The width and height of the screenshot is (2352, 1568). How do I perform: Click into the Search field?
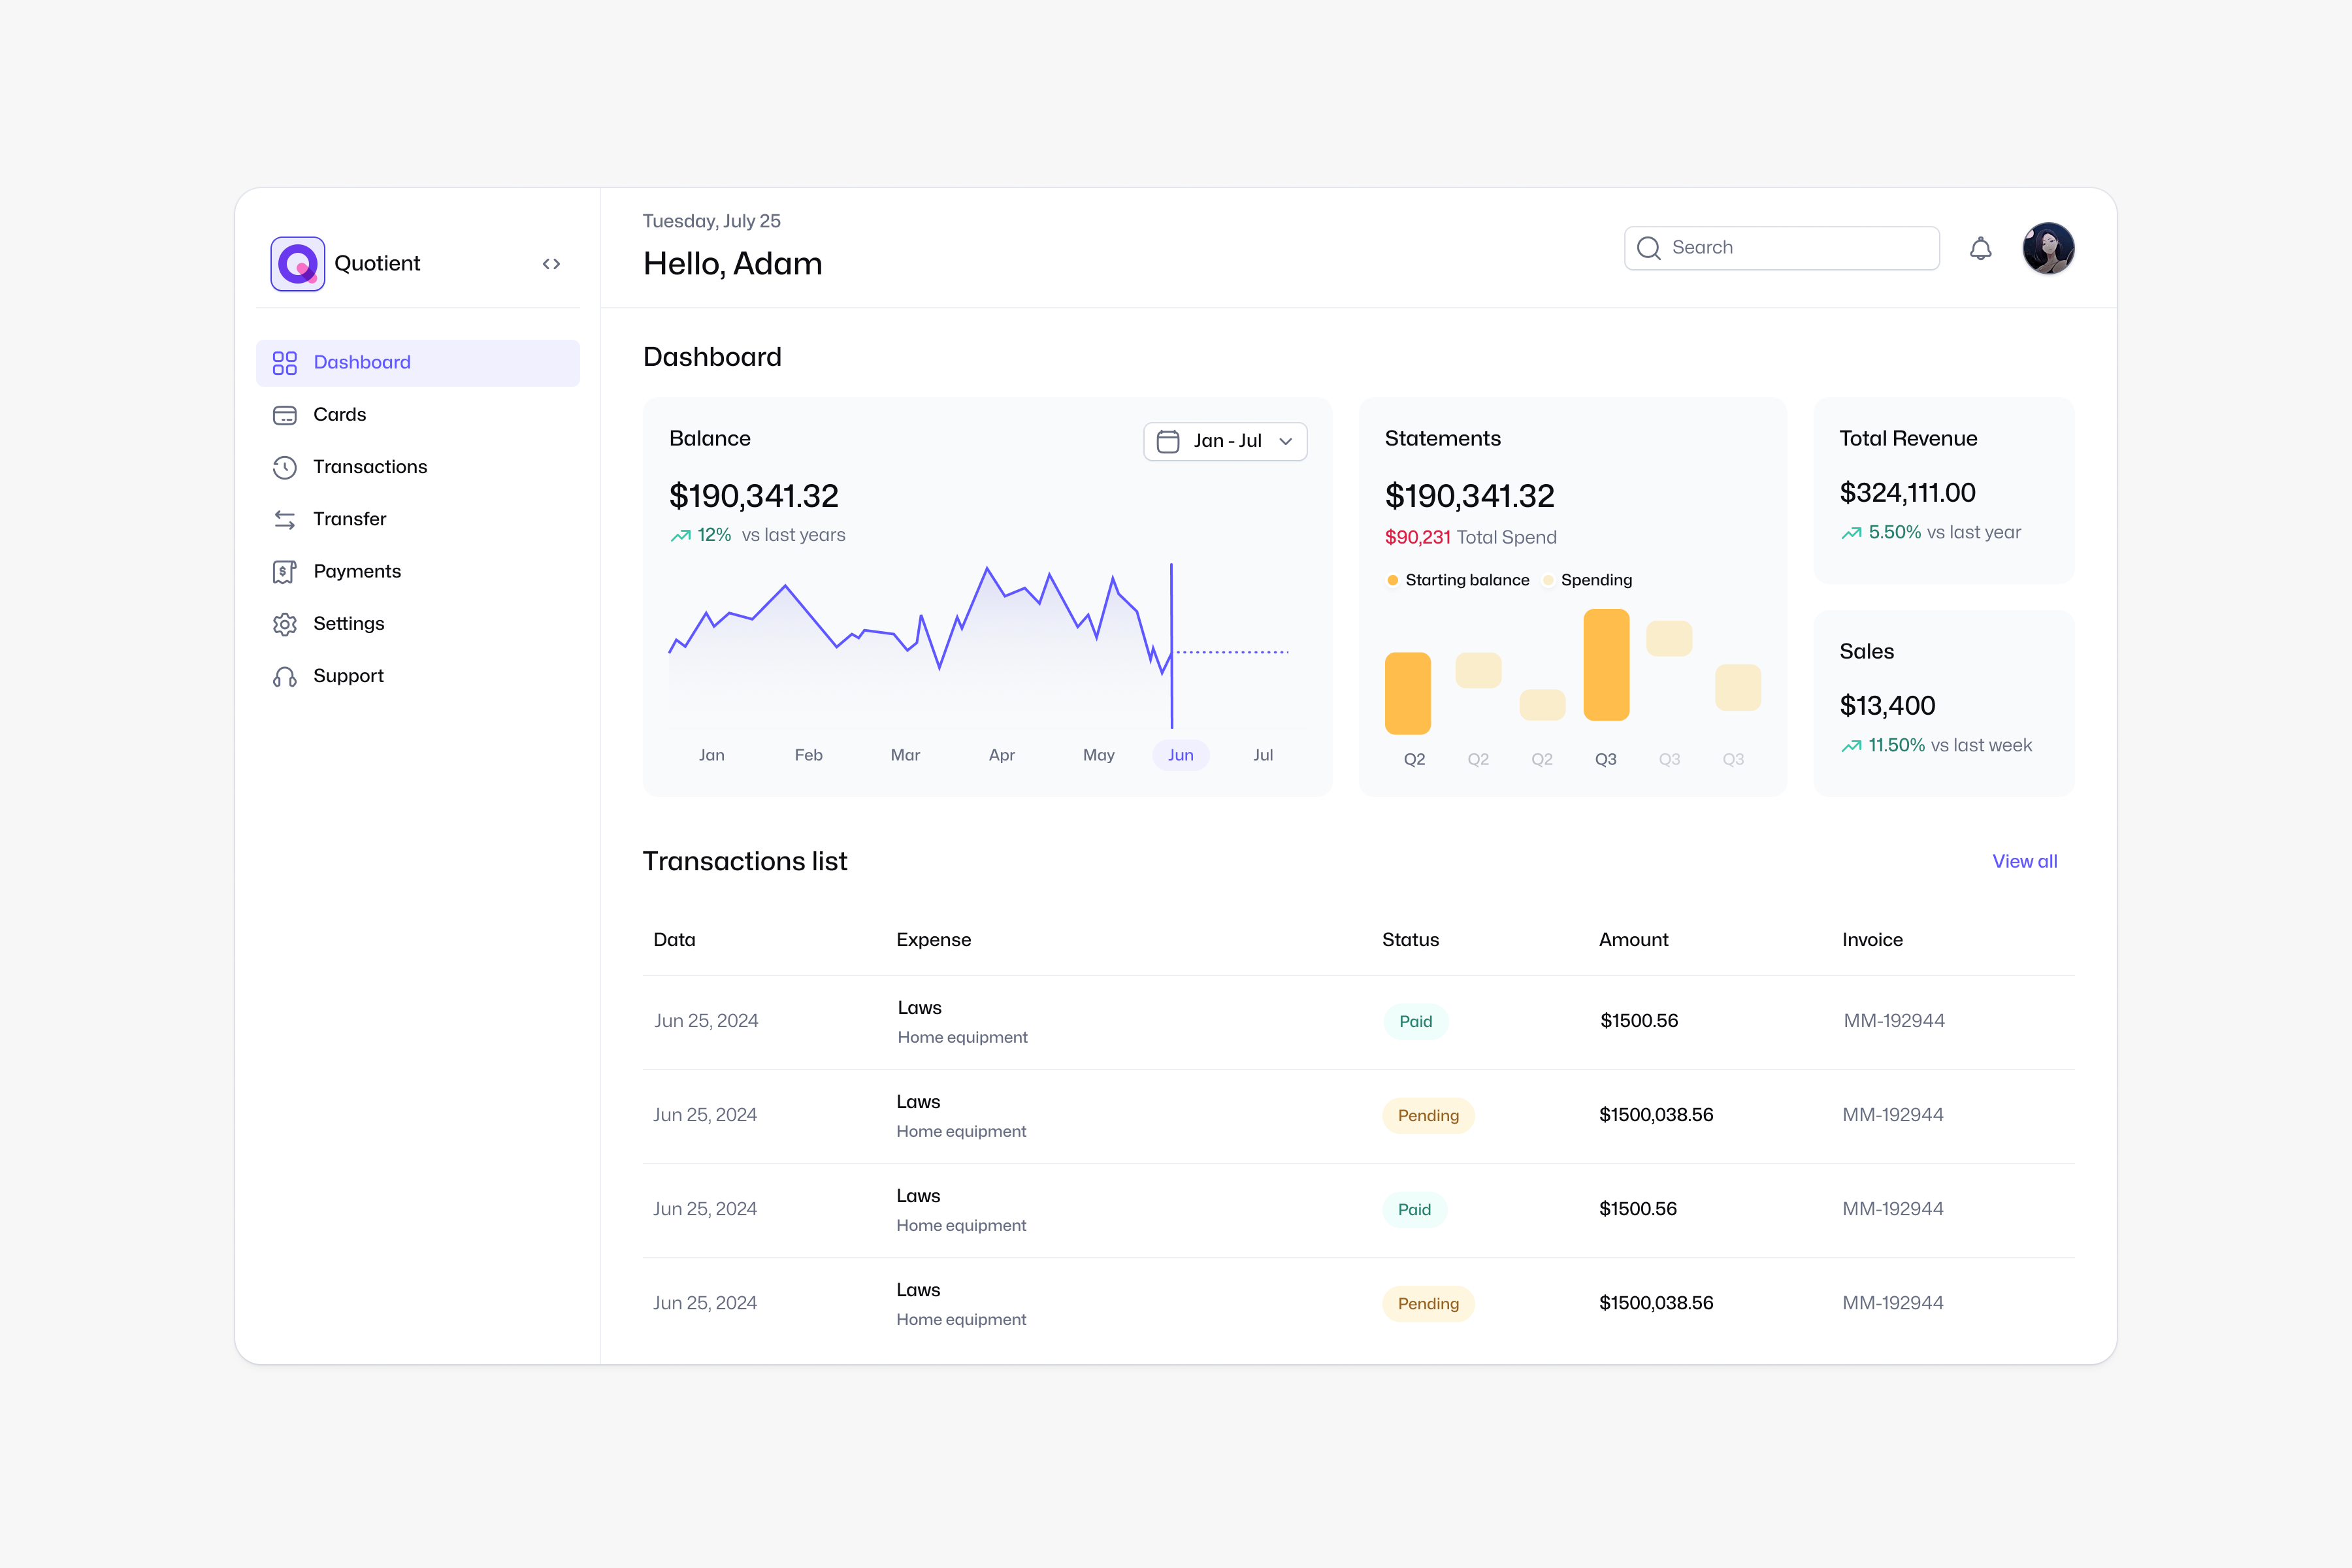(1790, 248)
